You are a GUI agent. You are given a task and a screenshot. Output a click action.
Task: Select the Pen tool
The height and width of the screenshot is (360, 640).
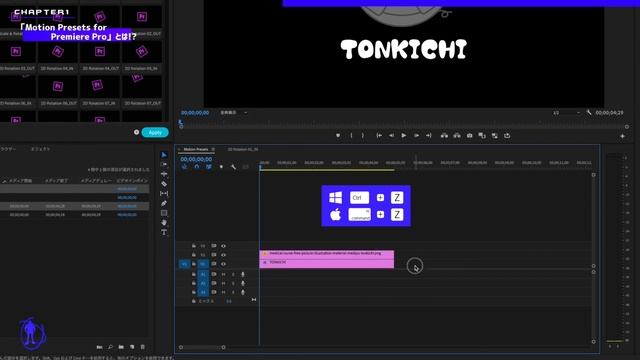pos(164,203)
